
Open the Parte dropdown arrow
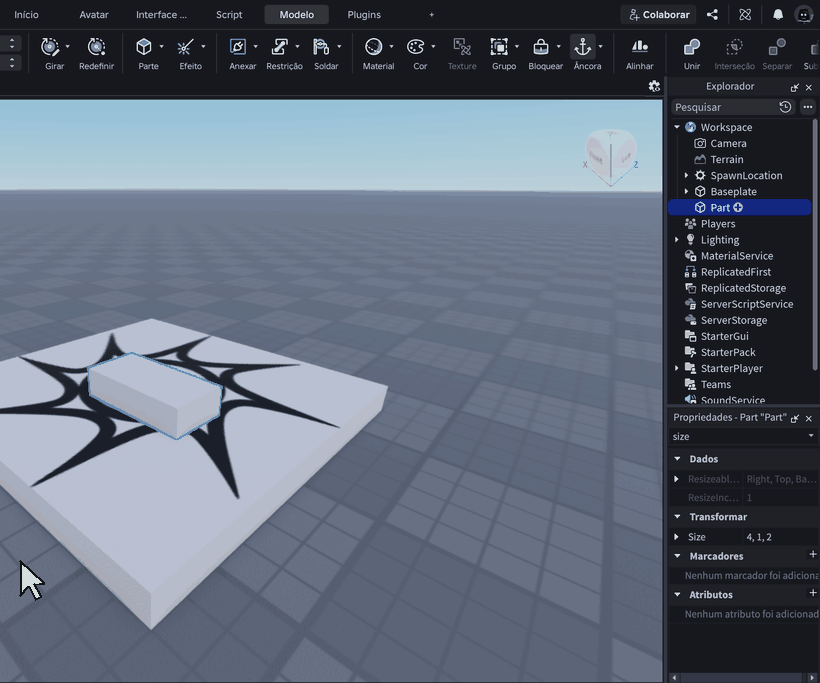pyautogui.click(x=162, y=47)
